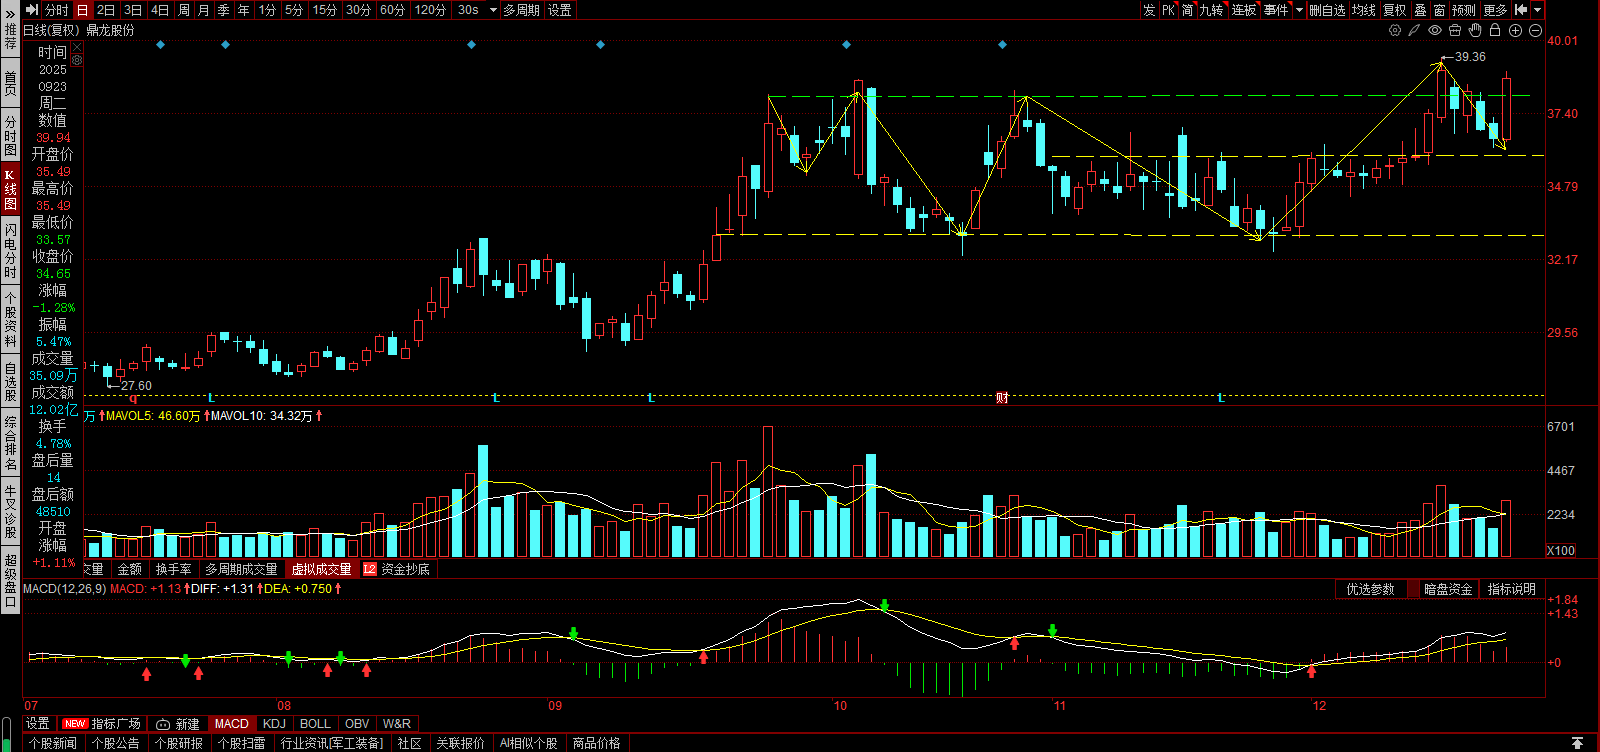Expand the sidebar double-chevron icon
Screen dimensions: 1600x752
pos(10,15)
